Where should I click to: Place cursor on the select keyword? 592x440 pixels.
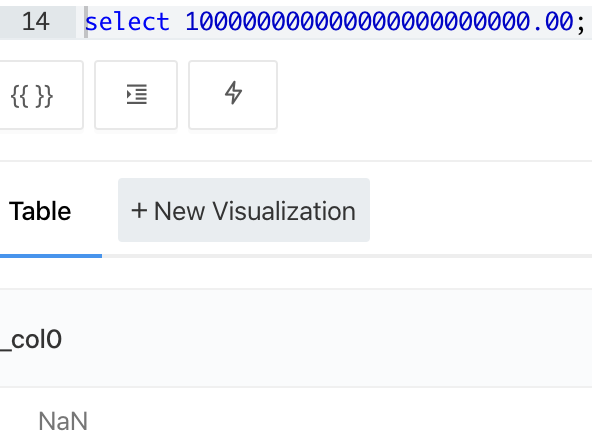pyautogui.click(x=127, y=22)
